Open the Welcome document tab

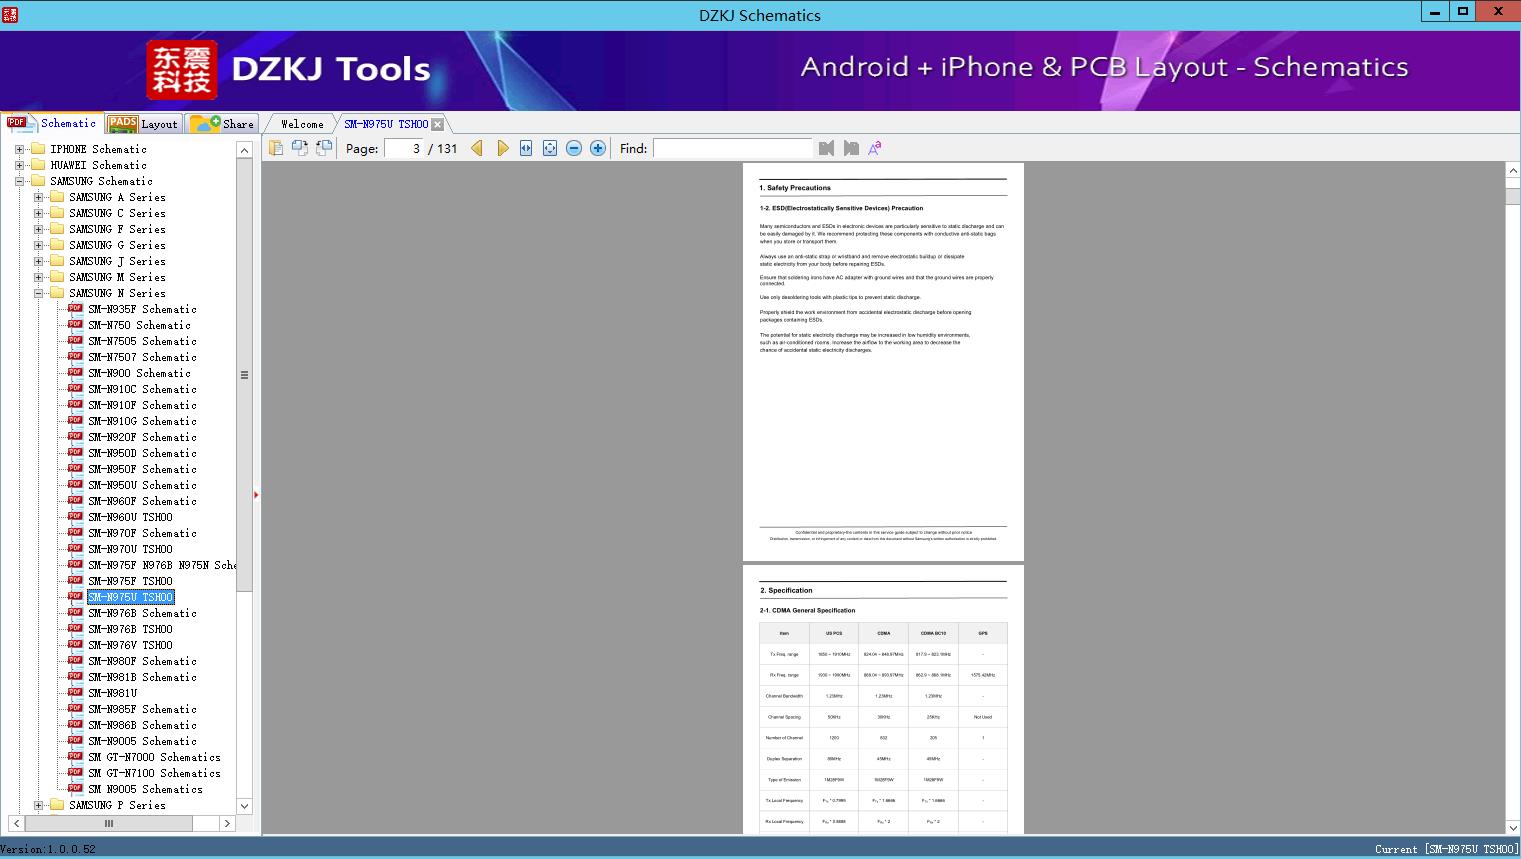pos(302,124)
